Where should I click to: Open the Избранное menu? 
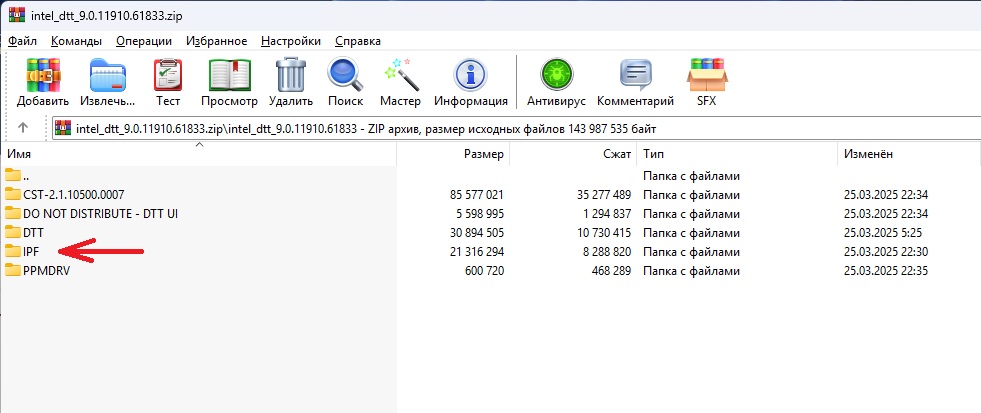pyautogui.click(x=216, y=41)
